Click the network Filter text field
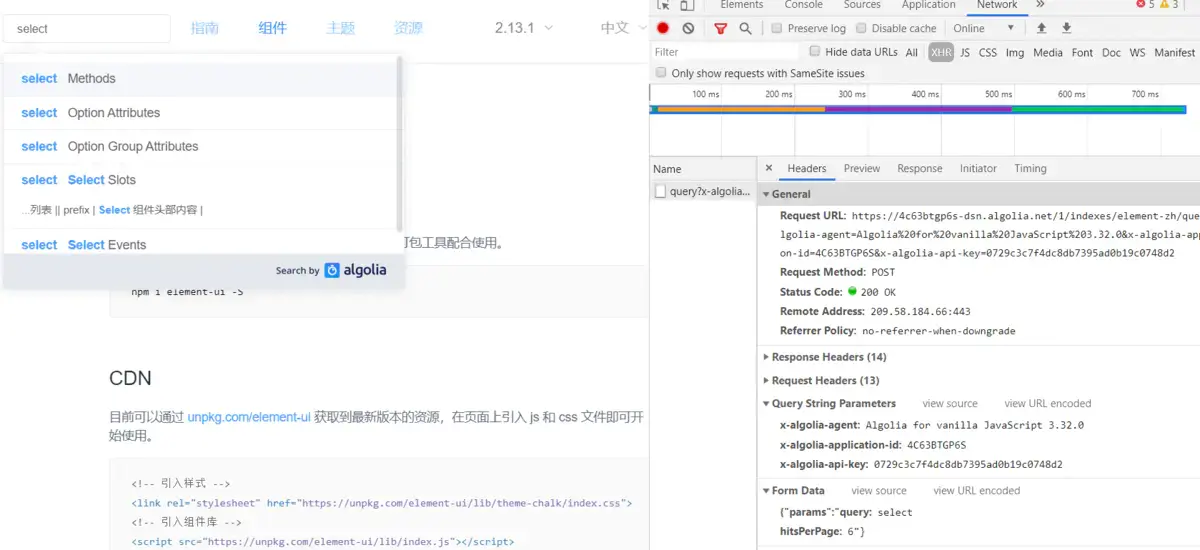The width and height of the screenshot is (1200, 550). [725, 52]
